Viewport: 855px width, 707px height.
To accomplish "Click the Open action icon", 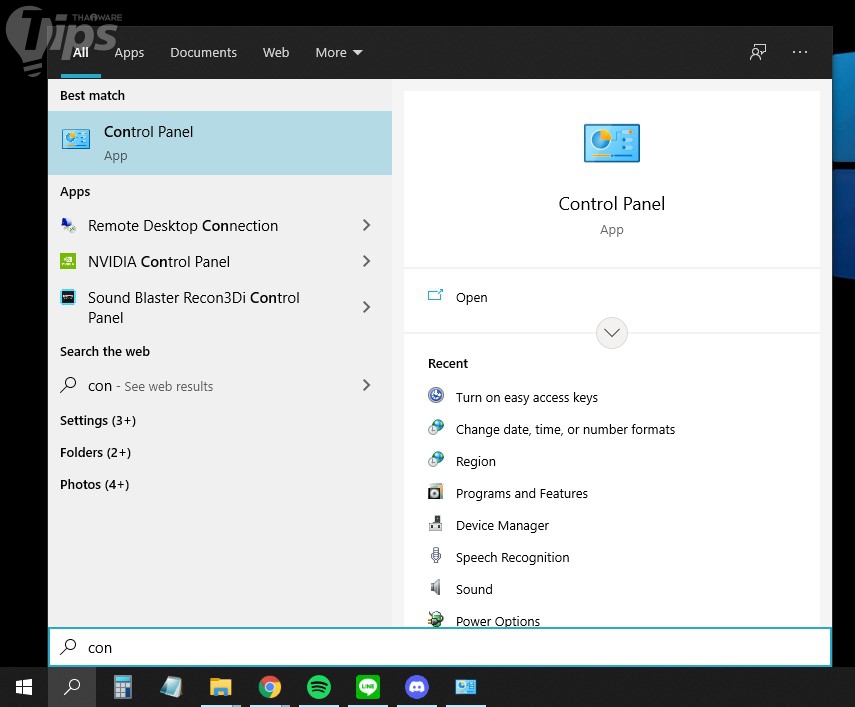I will (x=435, y=295).
